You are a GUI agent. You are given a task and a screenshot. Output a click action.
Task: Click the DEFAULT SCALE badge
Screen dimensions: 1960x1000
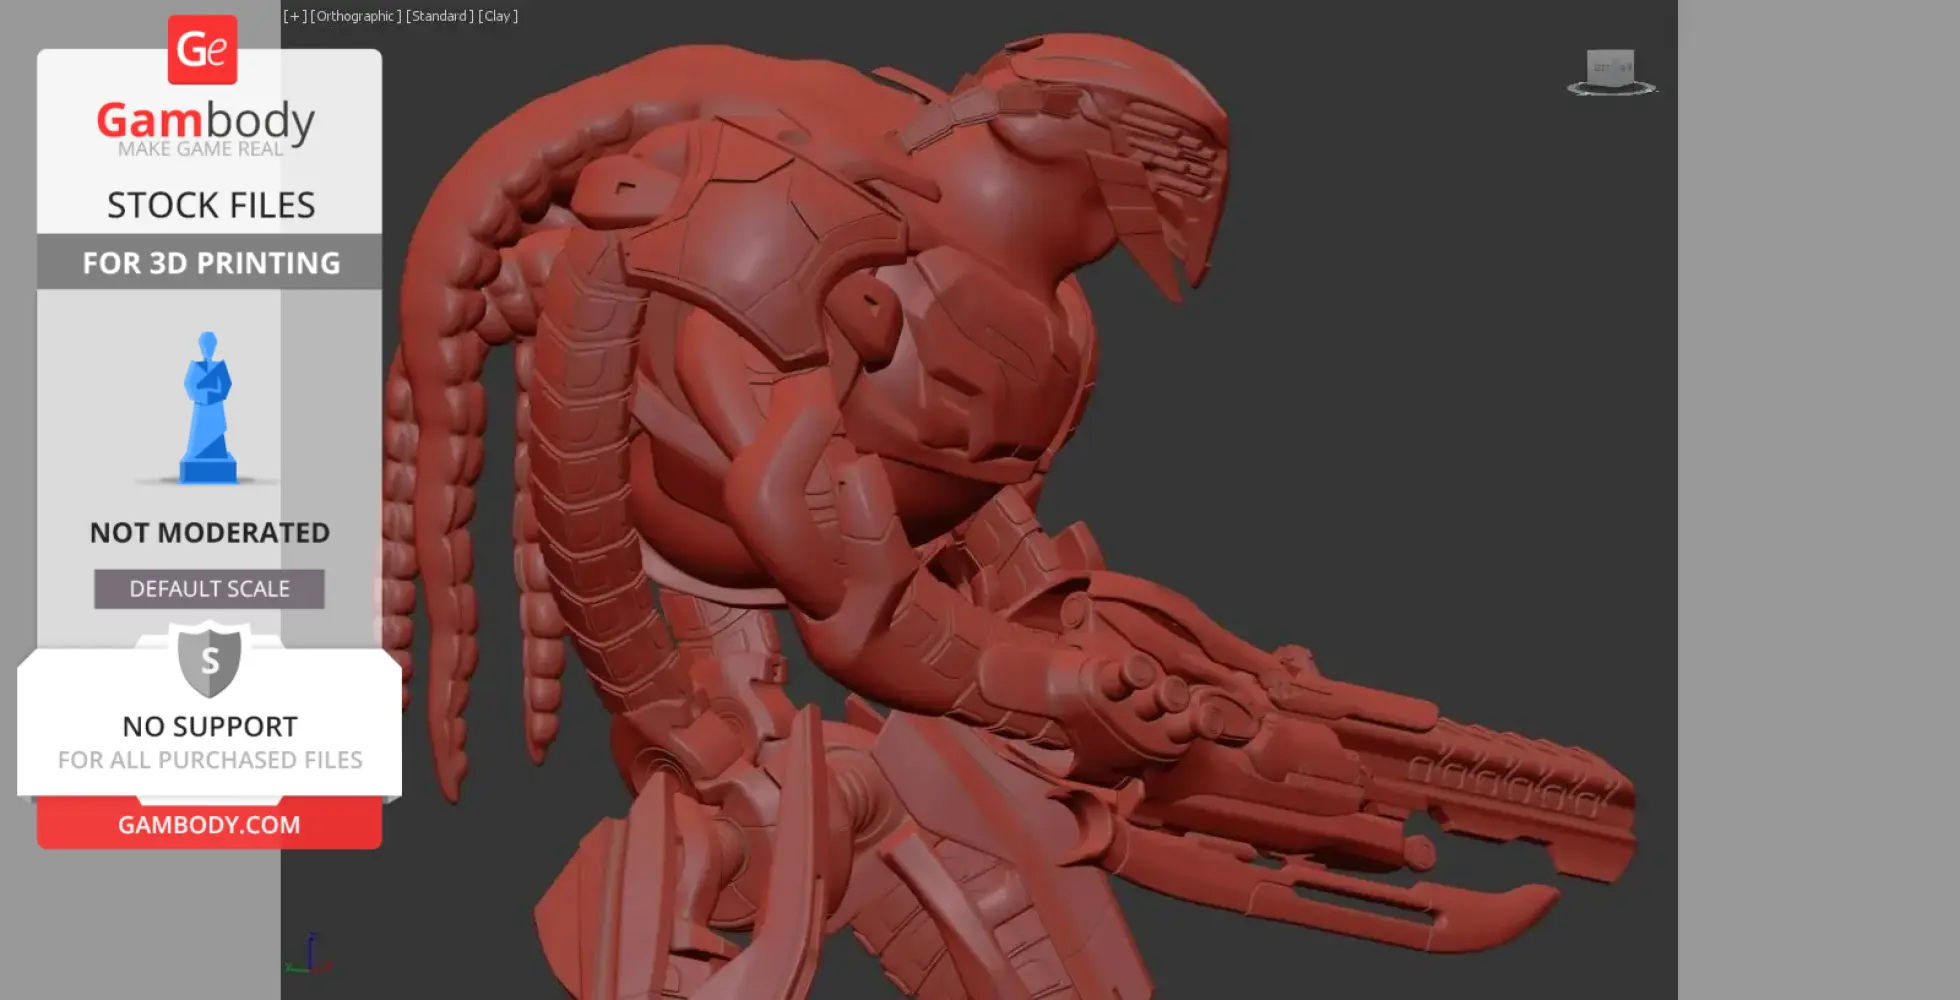pyautogui.click(x=208, y=588)
